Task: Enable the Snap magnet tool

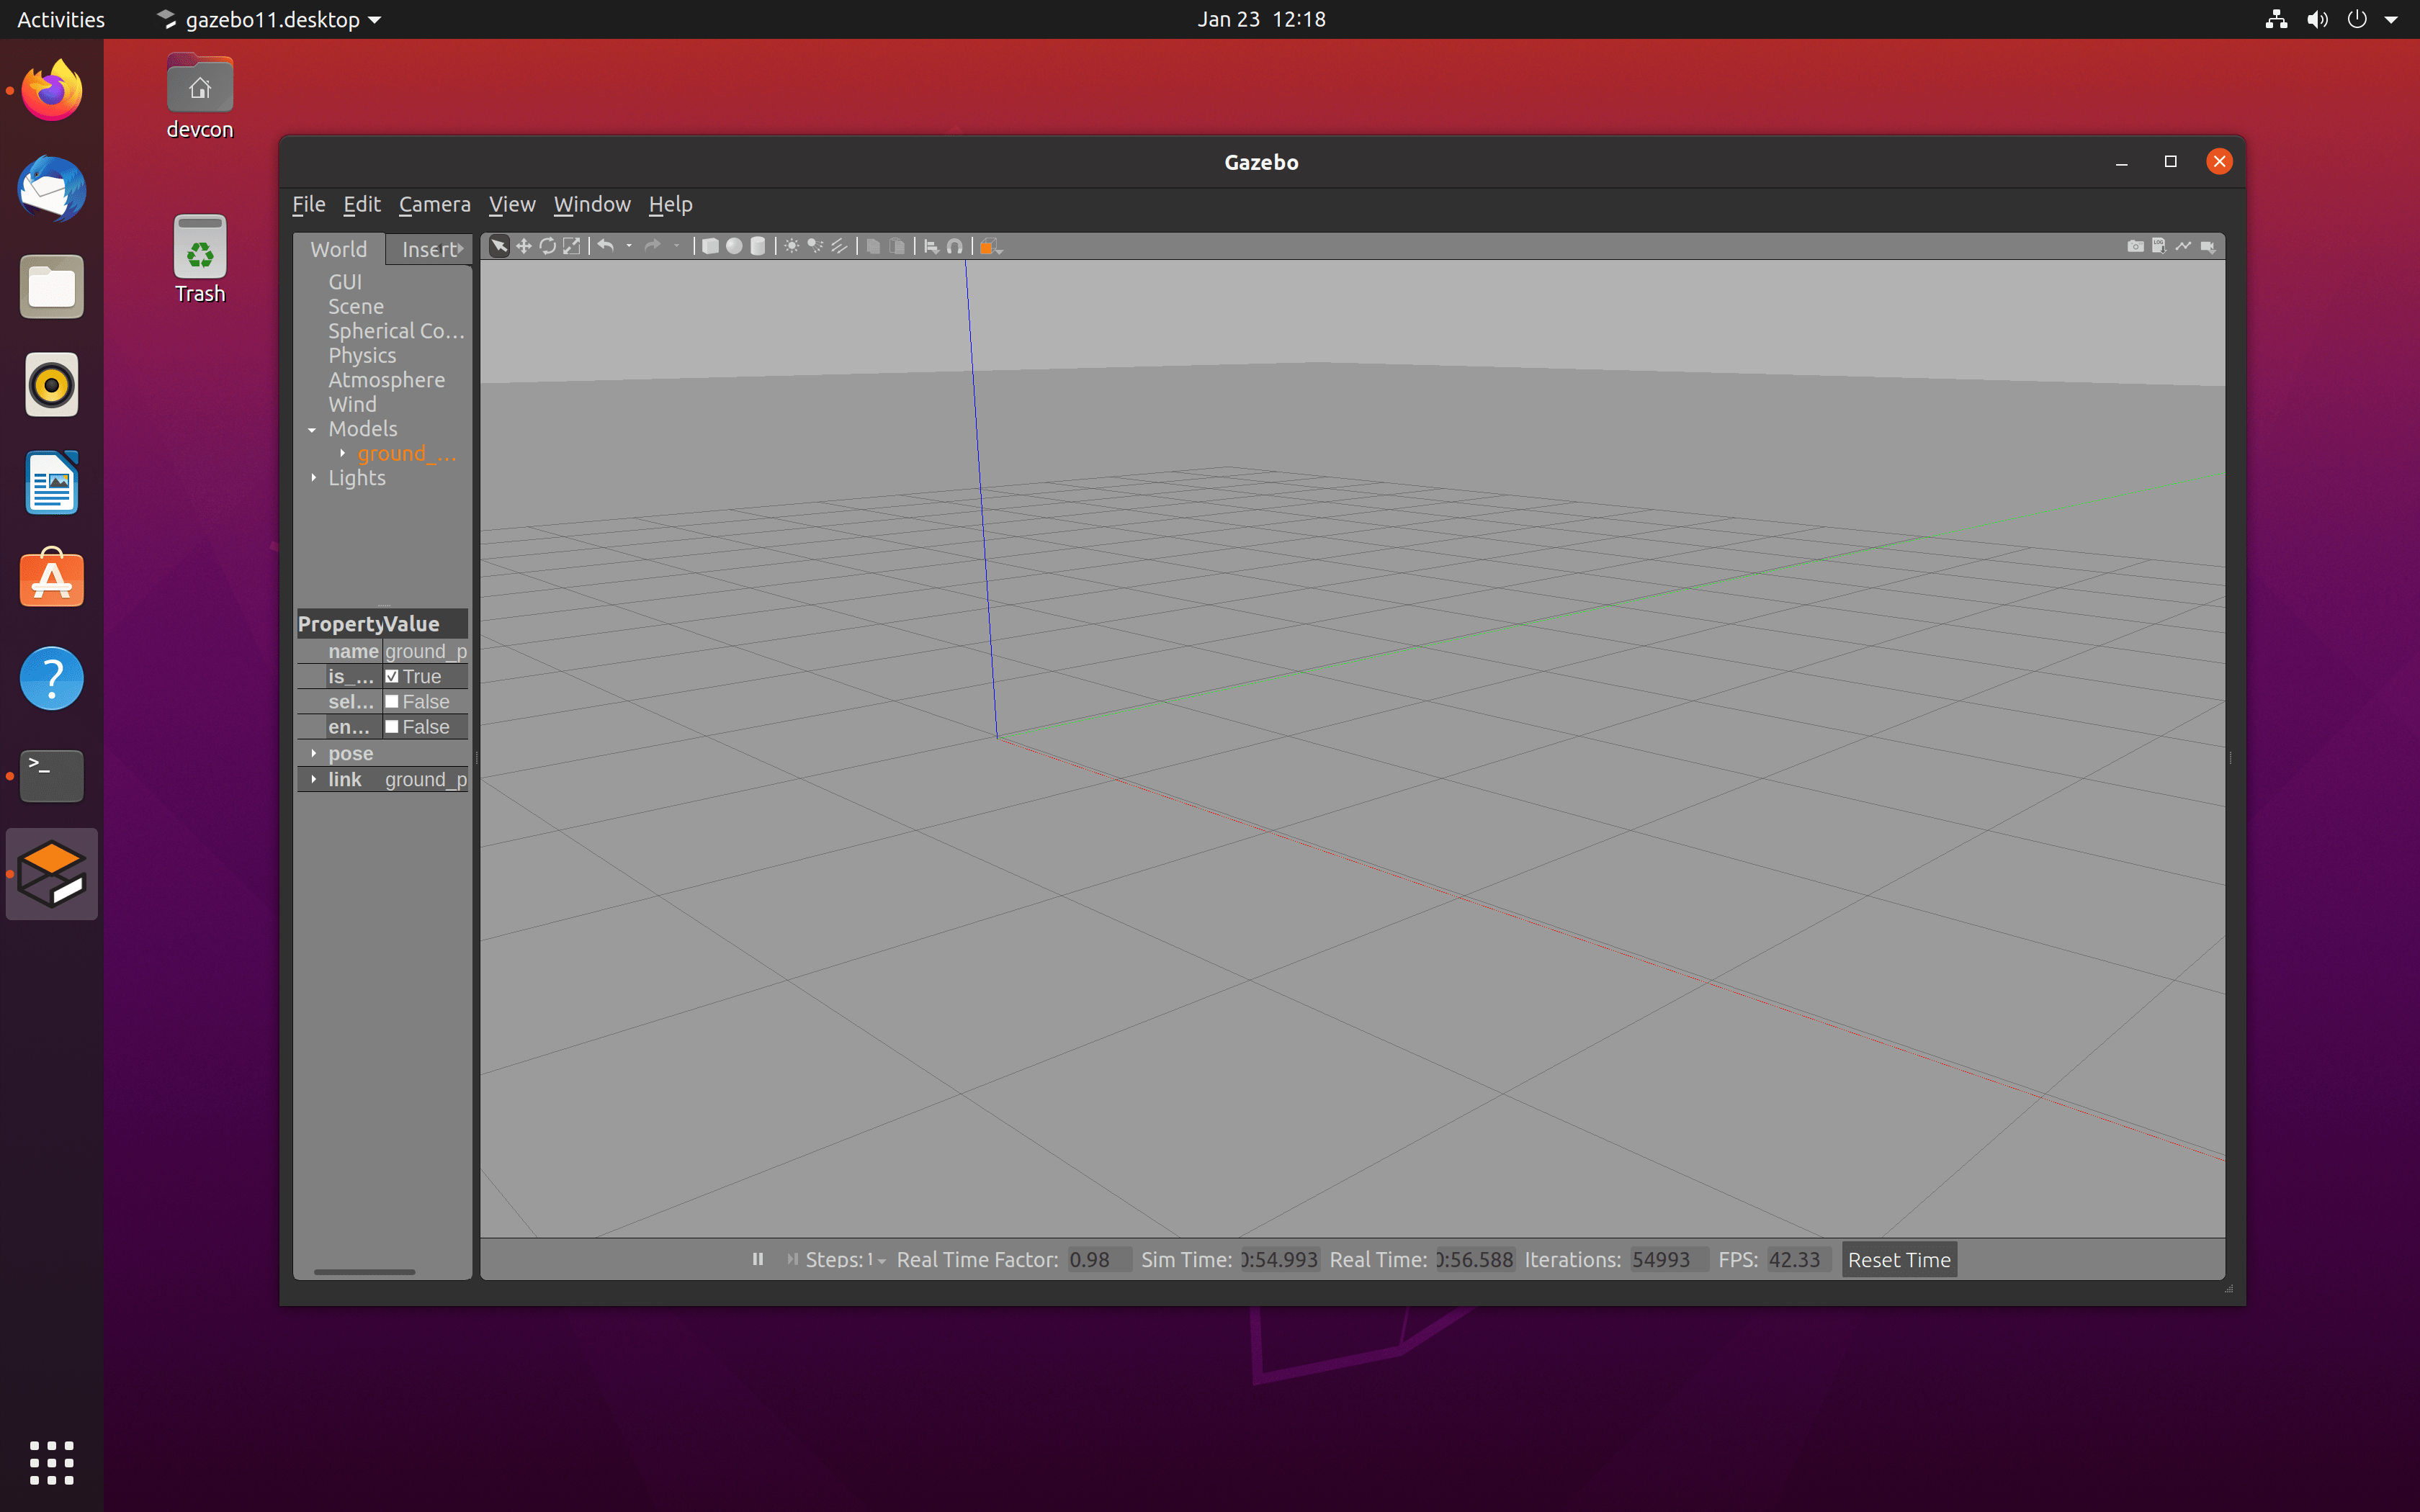Action: pos(955,246)
